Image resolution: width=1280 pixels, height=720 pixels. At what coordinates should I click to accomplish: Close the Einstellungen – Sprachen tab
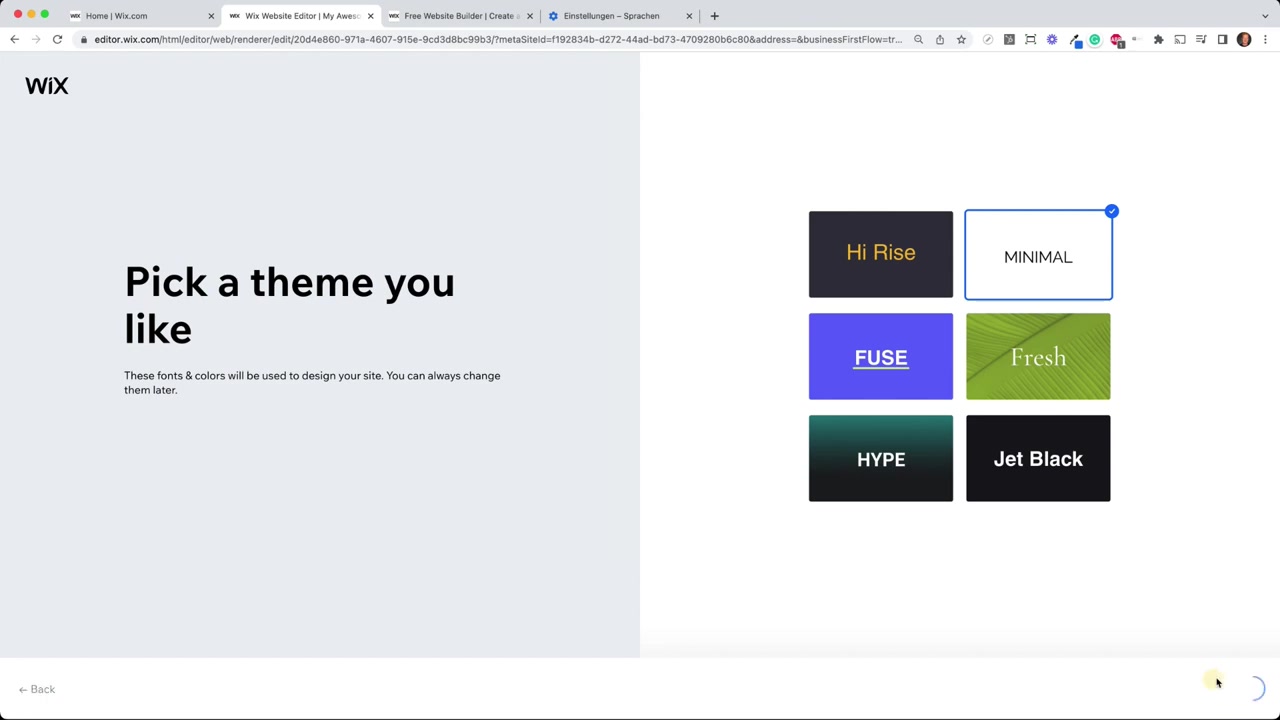(689, 16)
